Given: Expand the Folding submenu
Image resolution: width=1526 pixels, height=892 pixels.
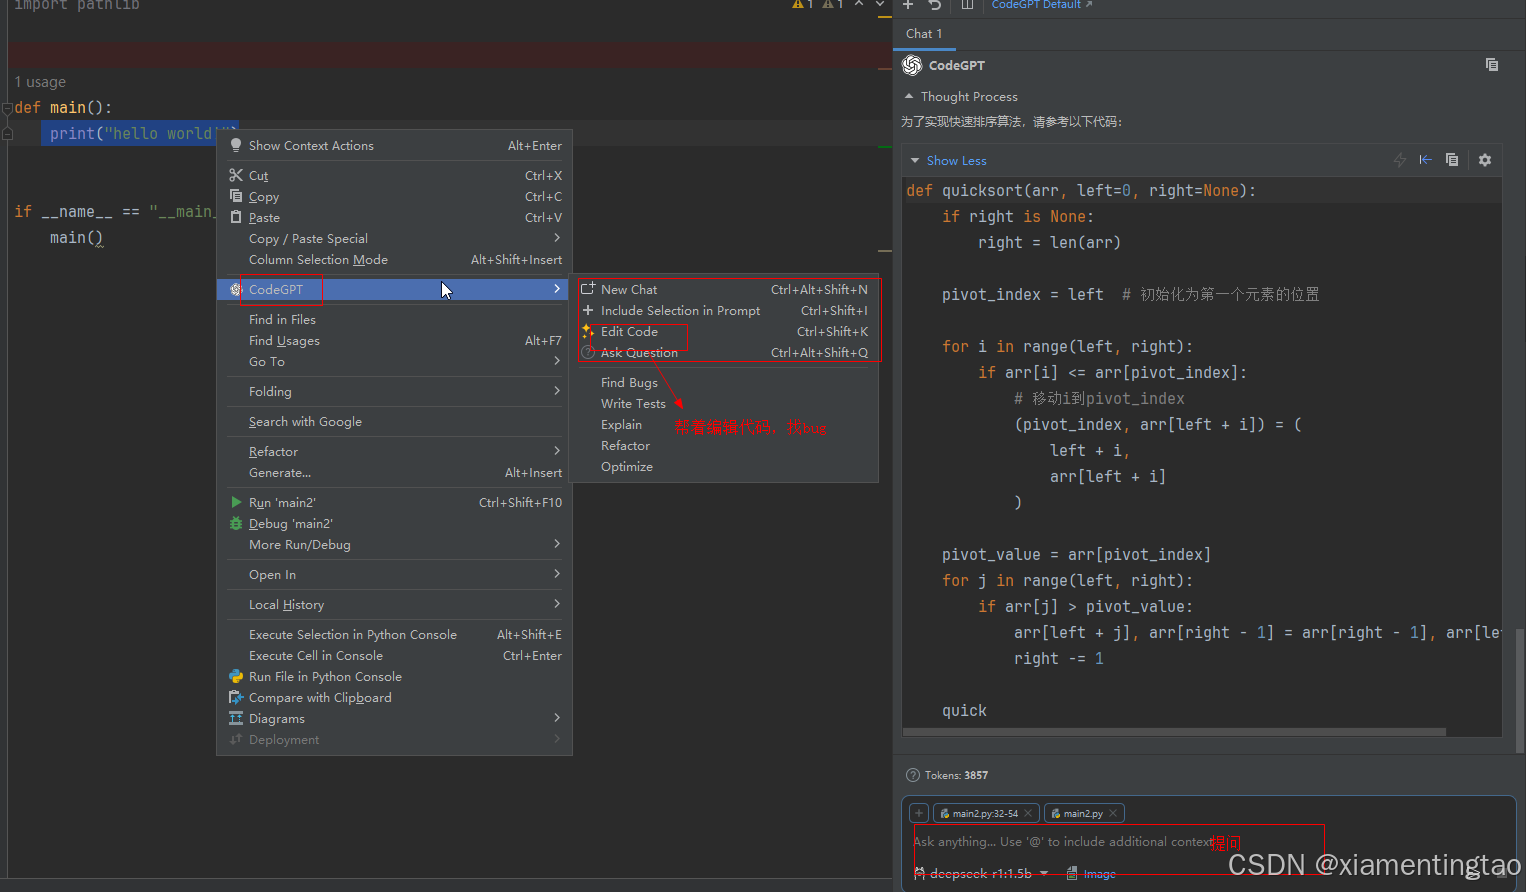Looking at the screenshot, I should coord(395,392).
